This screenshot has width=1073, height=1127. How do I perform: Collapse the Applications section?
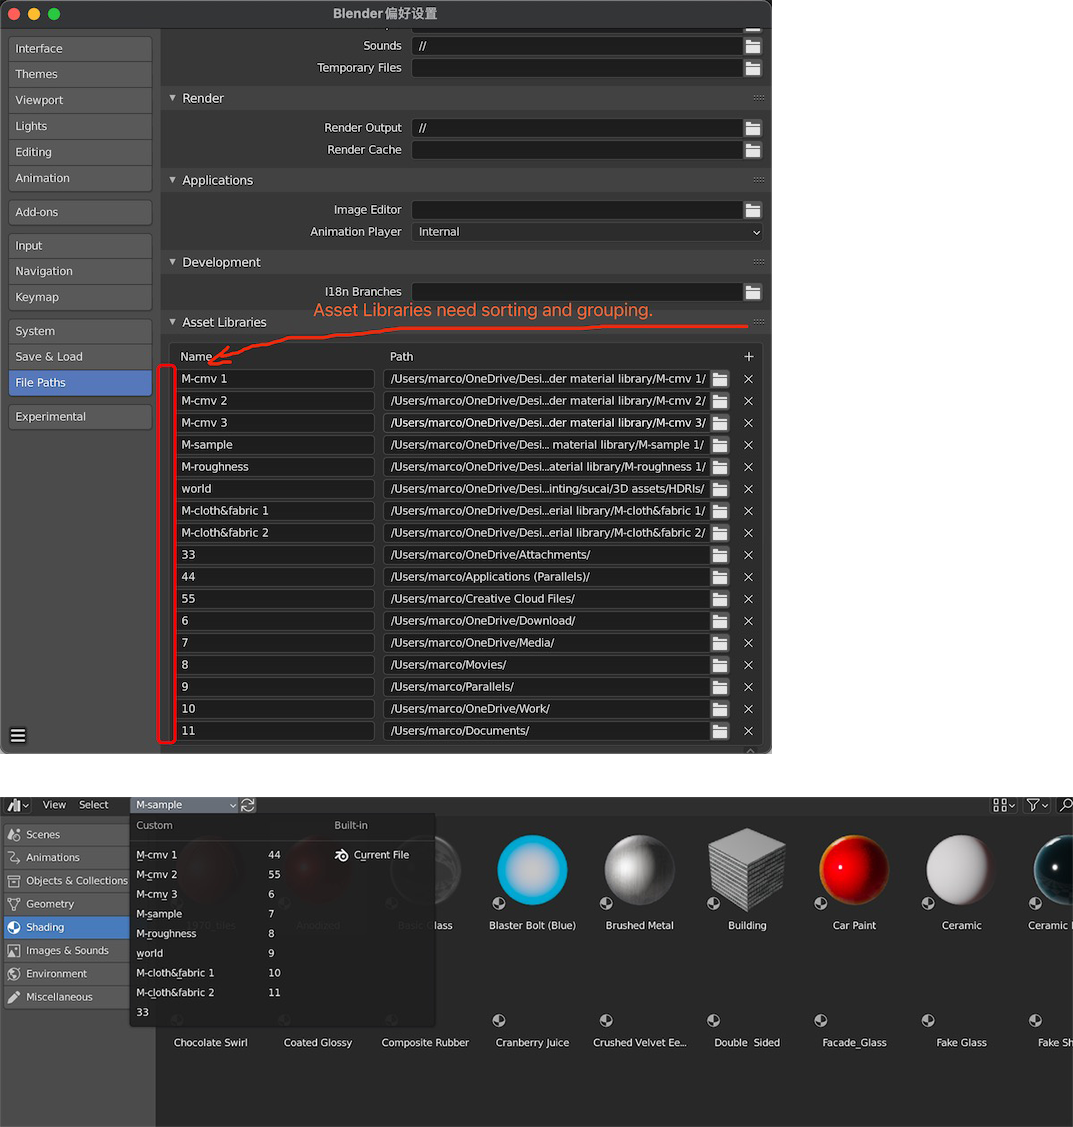click(172, 180)
